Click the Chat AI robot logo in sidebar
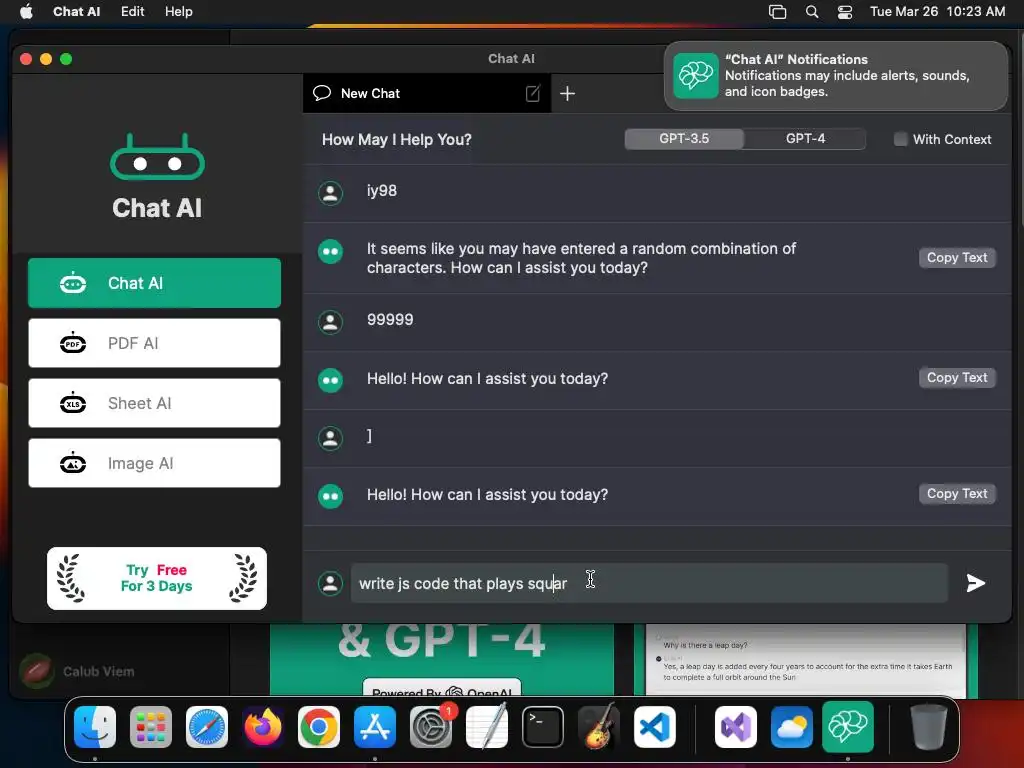The width and height of the screenshot is (1024, 768). point(157,157)
